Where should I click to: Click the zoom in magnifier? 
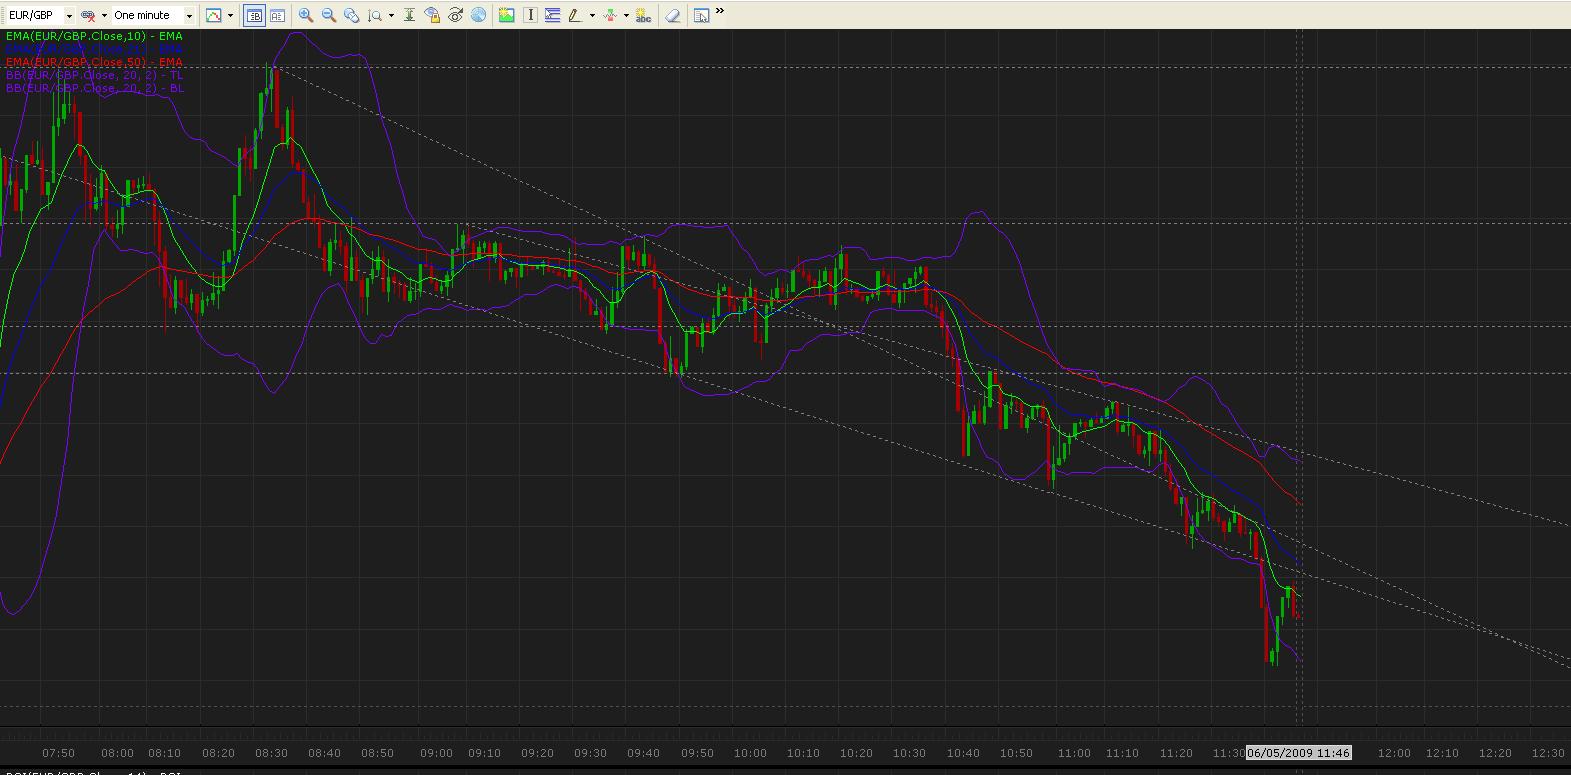(x=306, y=15)
